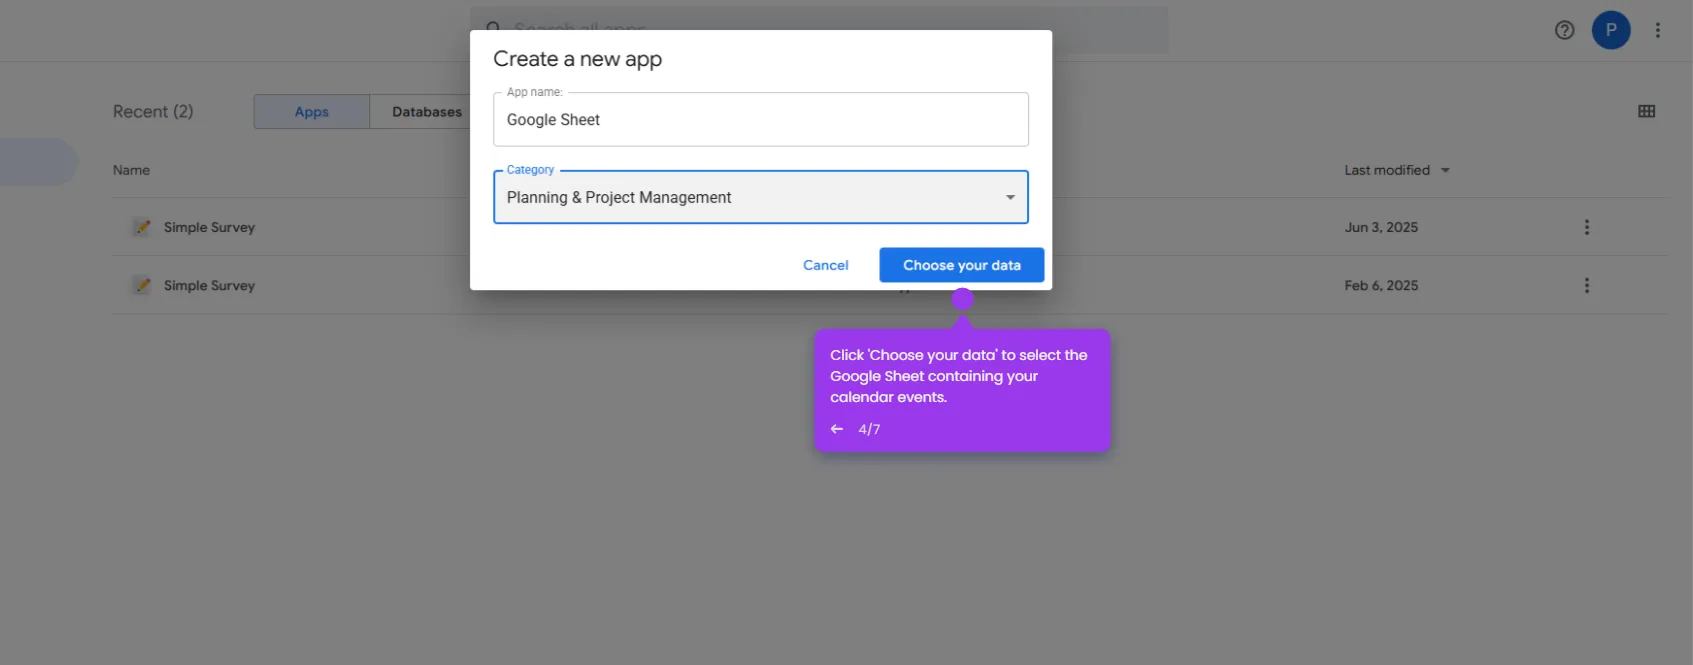
Task: Click the Simple Survey icon dated Feb 6, 2025
Action: click(x=142, y=285)
